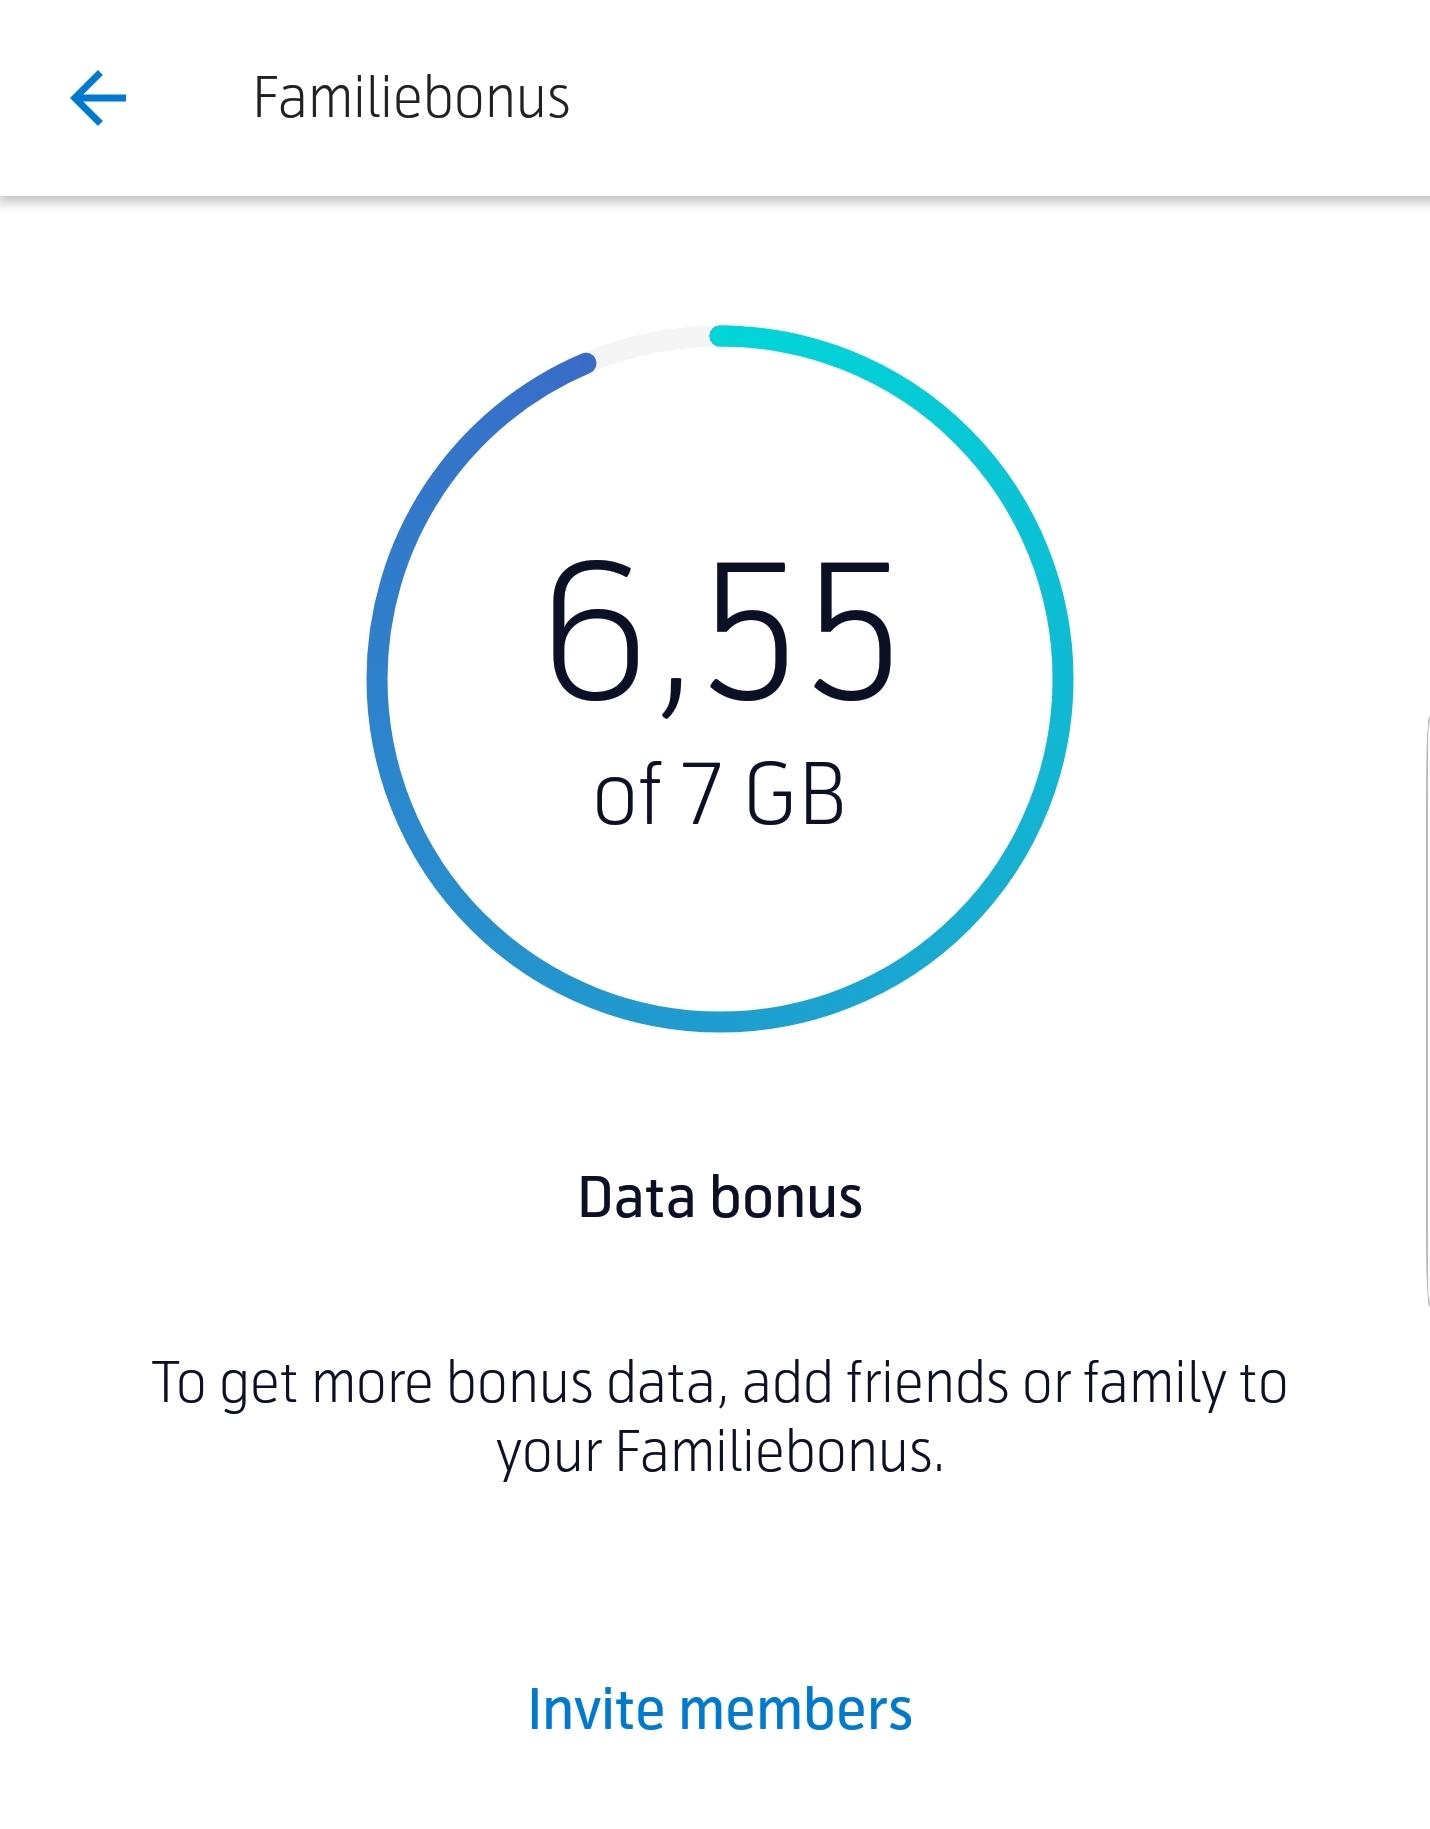Tap the Familiebonus page title
Viewport: 1430px width, 1829px height.
411,98
